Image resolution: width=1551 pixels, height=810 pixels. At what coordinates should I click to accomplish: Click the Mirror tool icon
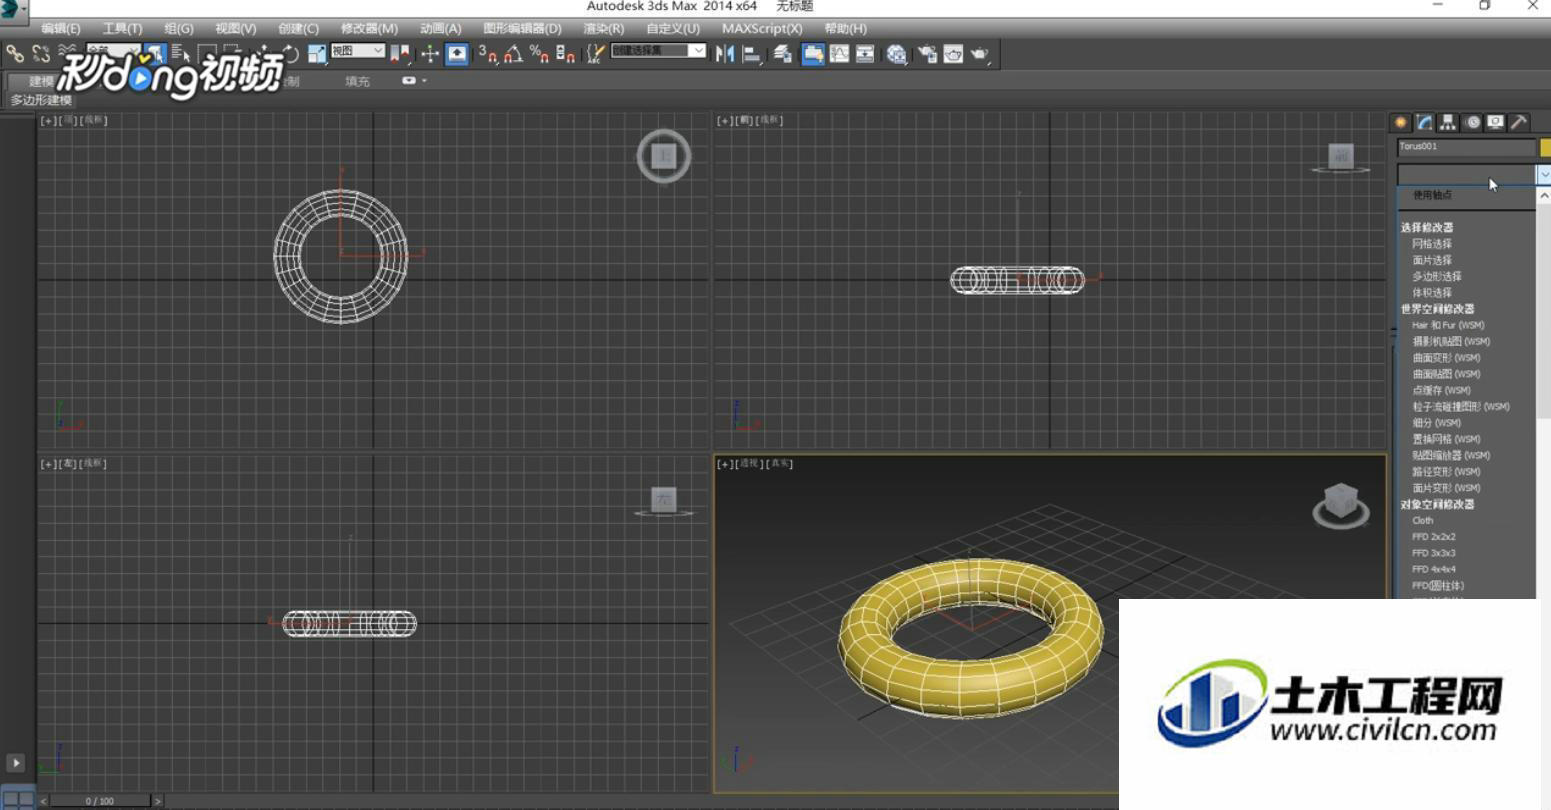(x=725, y=54)
